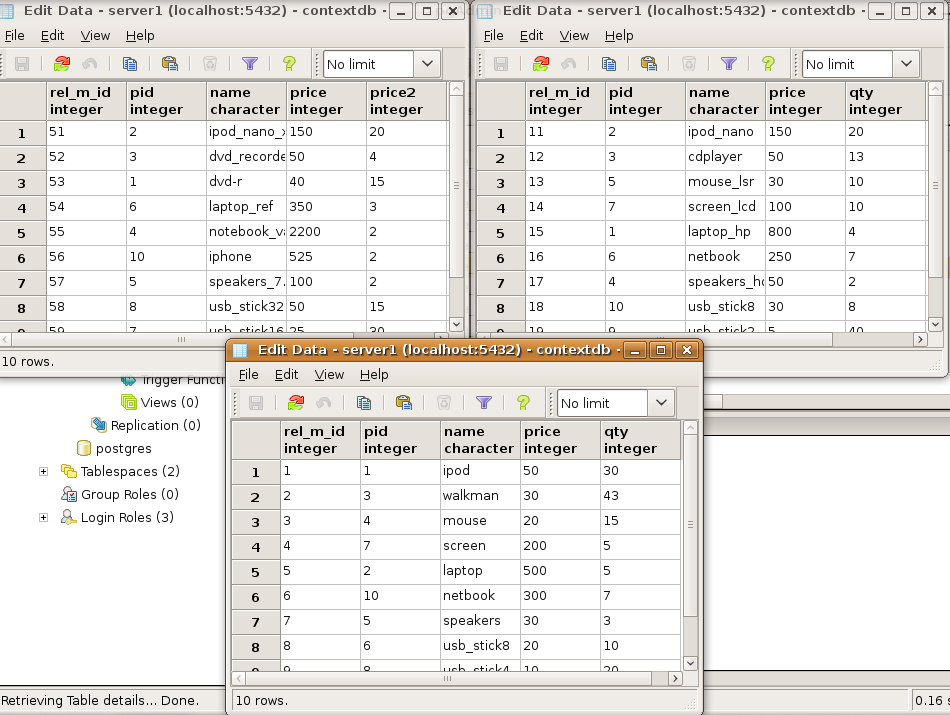The width and height of the screenshot is (950, 715).
Task: Open No limit dropdown in top-left window
Action: [428, 64]
